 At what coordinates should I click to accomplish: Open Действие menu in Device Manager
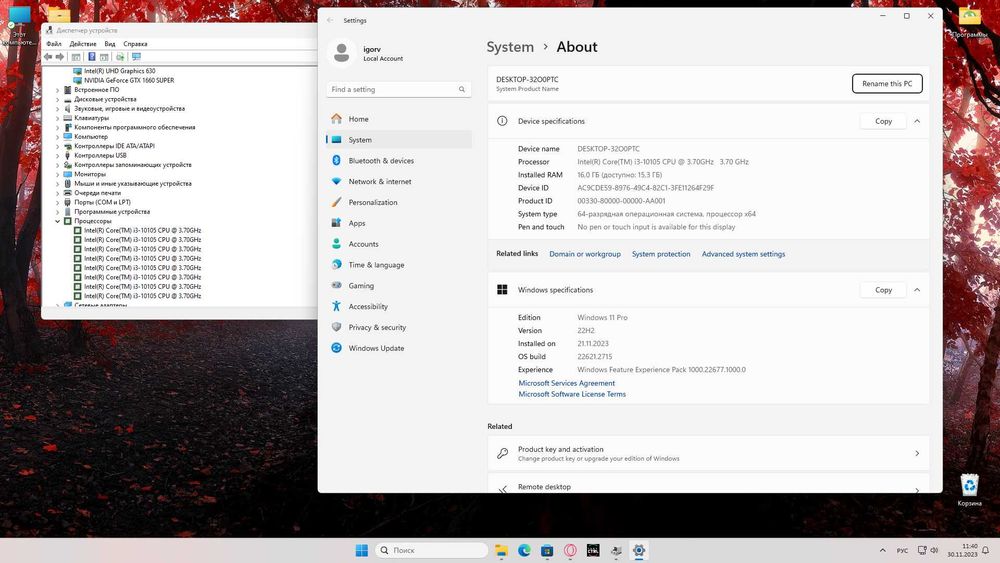click(x=83, y=44)
